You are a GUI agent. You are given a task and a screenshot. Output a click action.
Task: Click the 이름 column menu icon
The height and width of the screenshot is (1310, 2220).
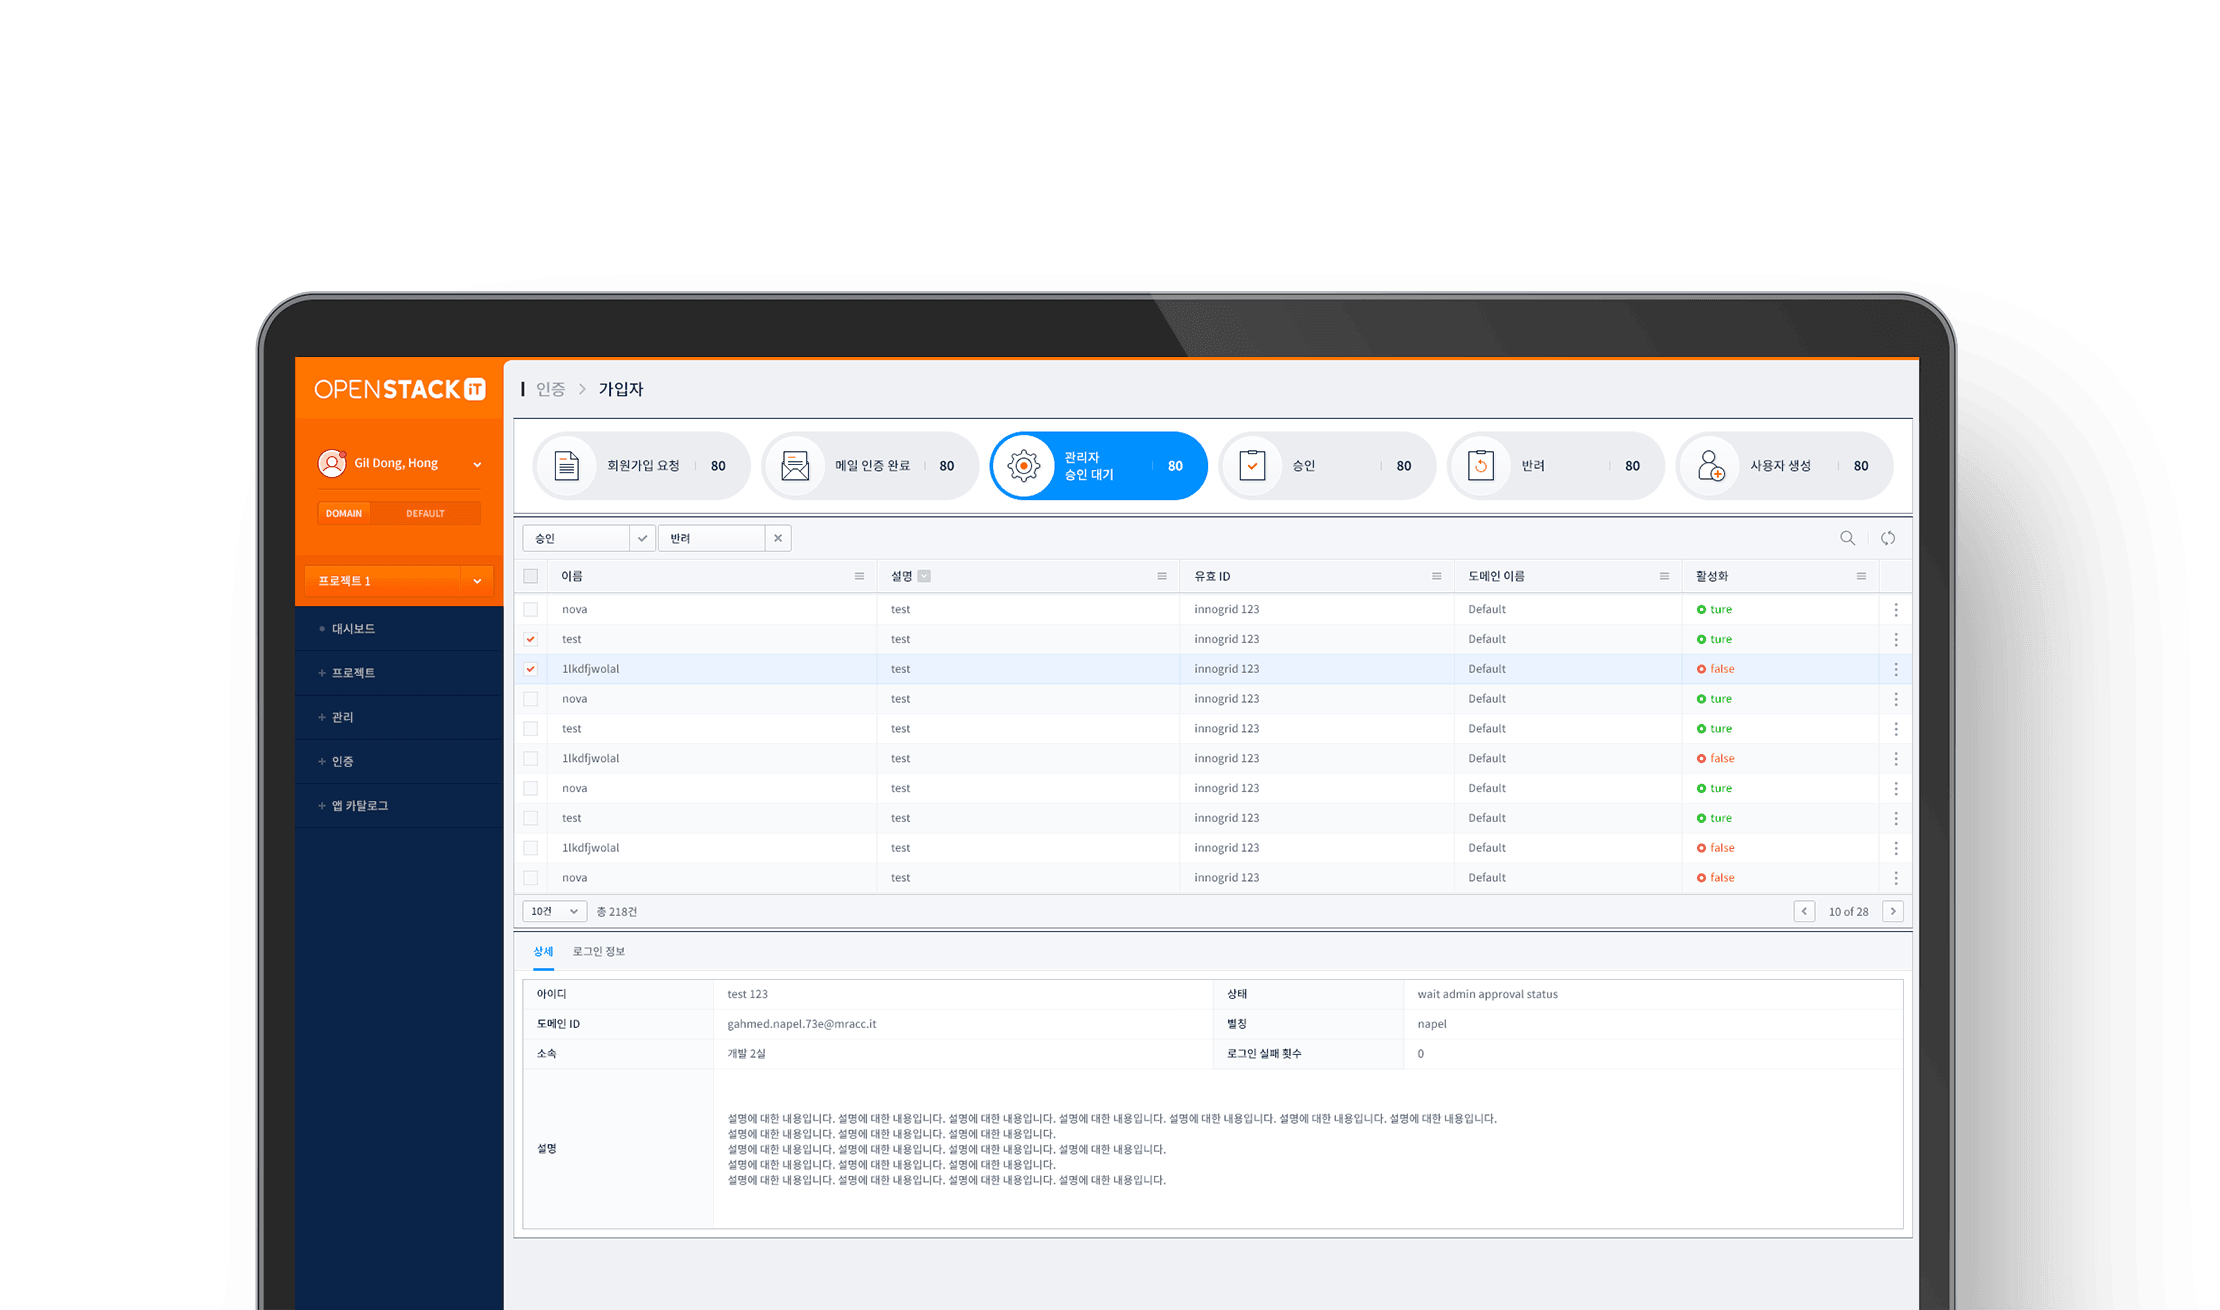click(859, 576)
